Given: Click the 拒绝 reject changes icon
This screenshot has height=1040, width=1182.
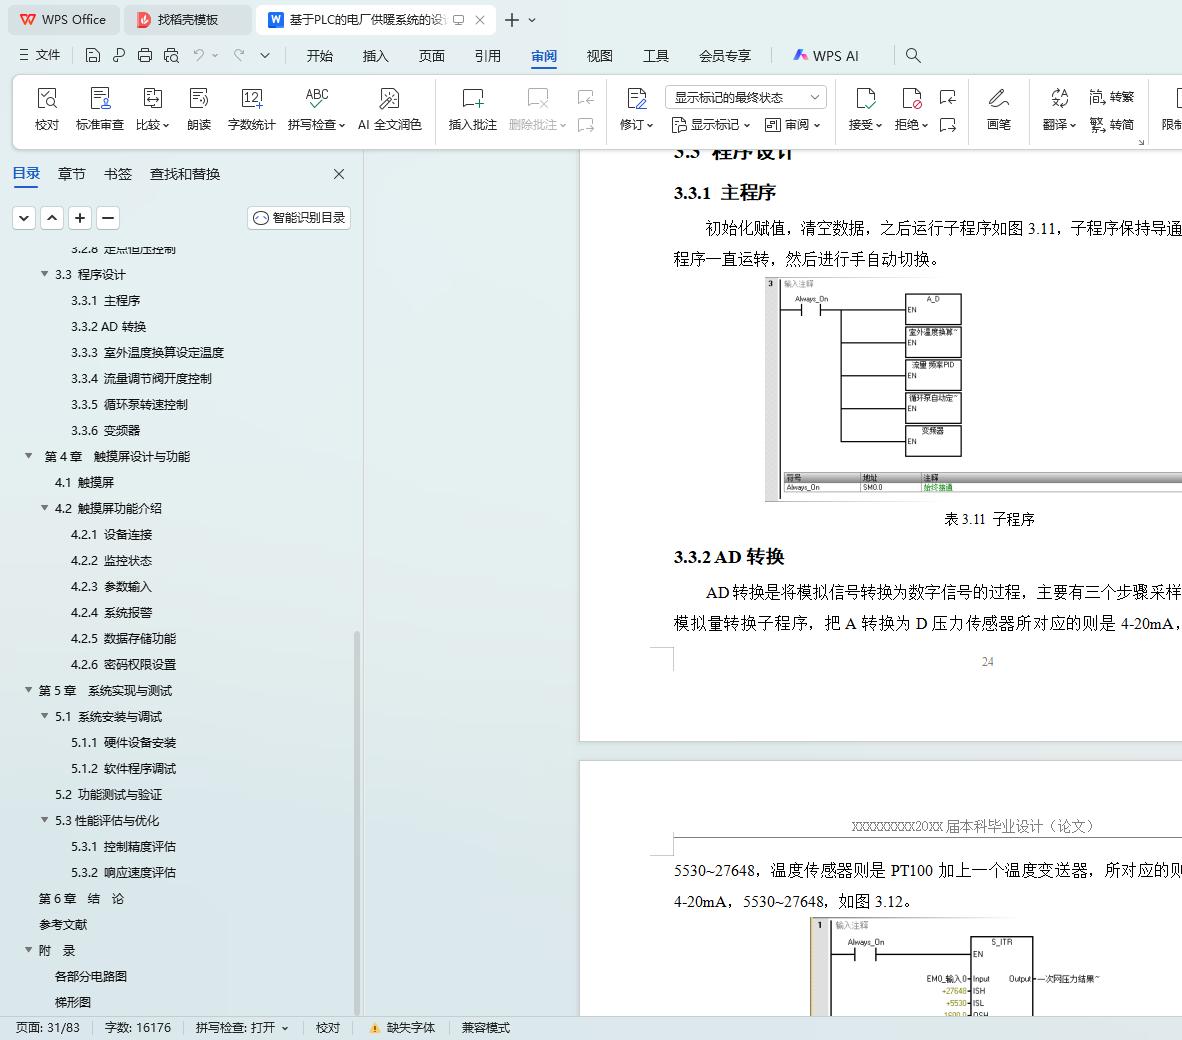Looking at the screenshot, I should tap(911, 109).
